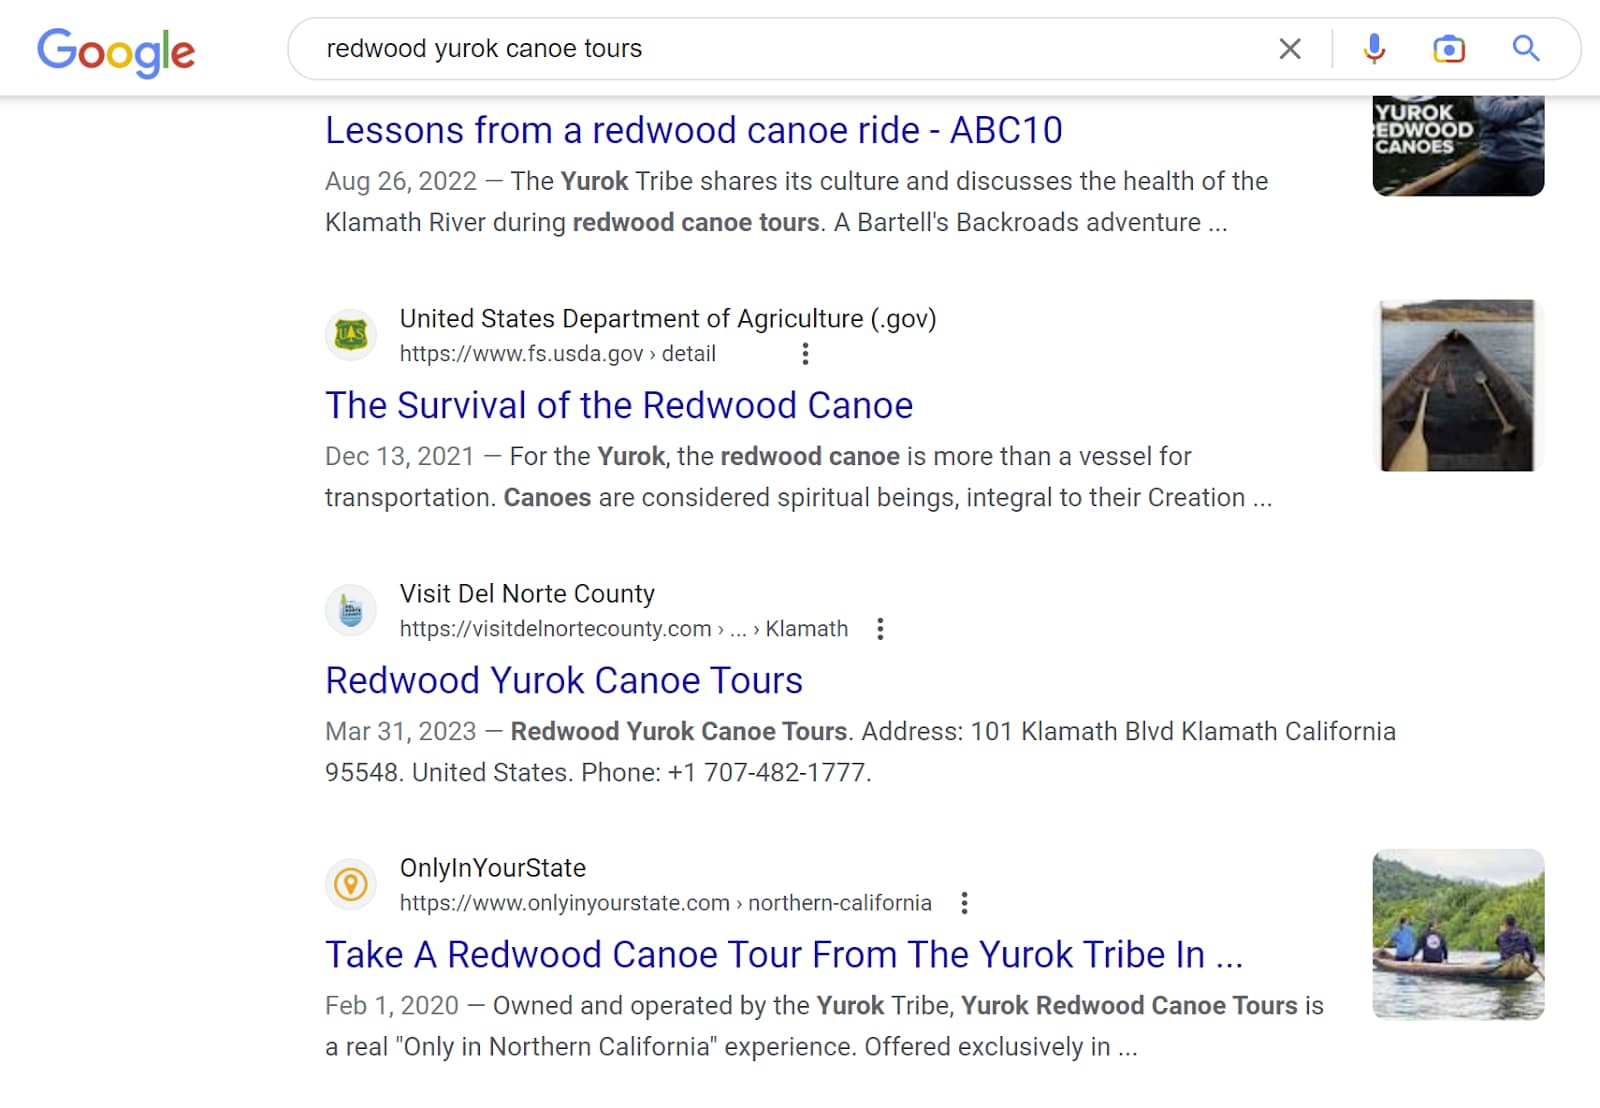The image size is (1600, 1108).
Task: Open more options for OnlyInYourState result
Action: (x=964, y=904)
